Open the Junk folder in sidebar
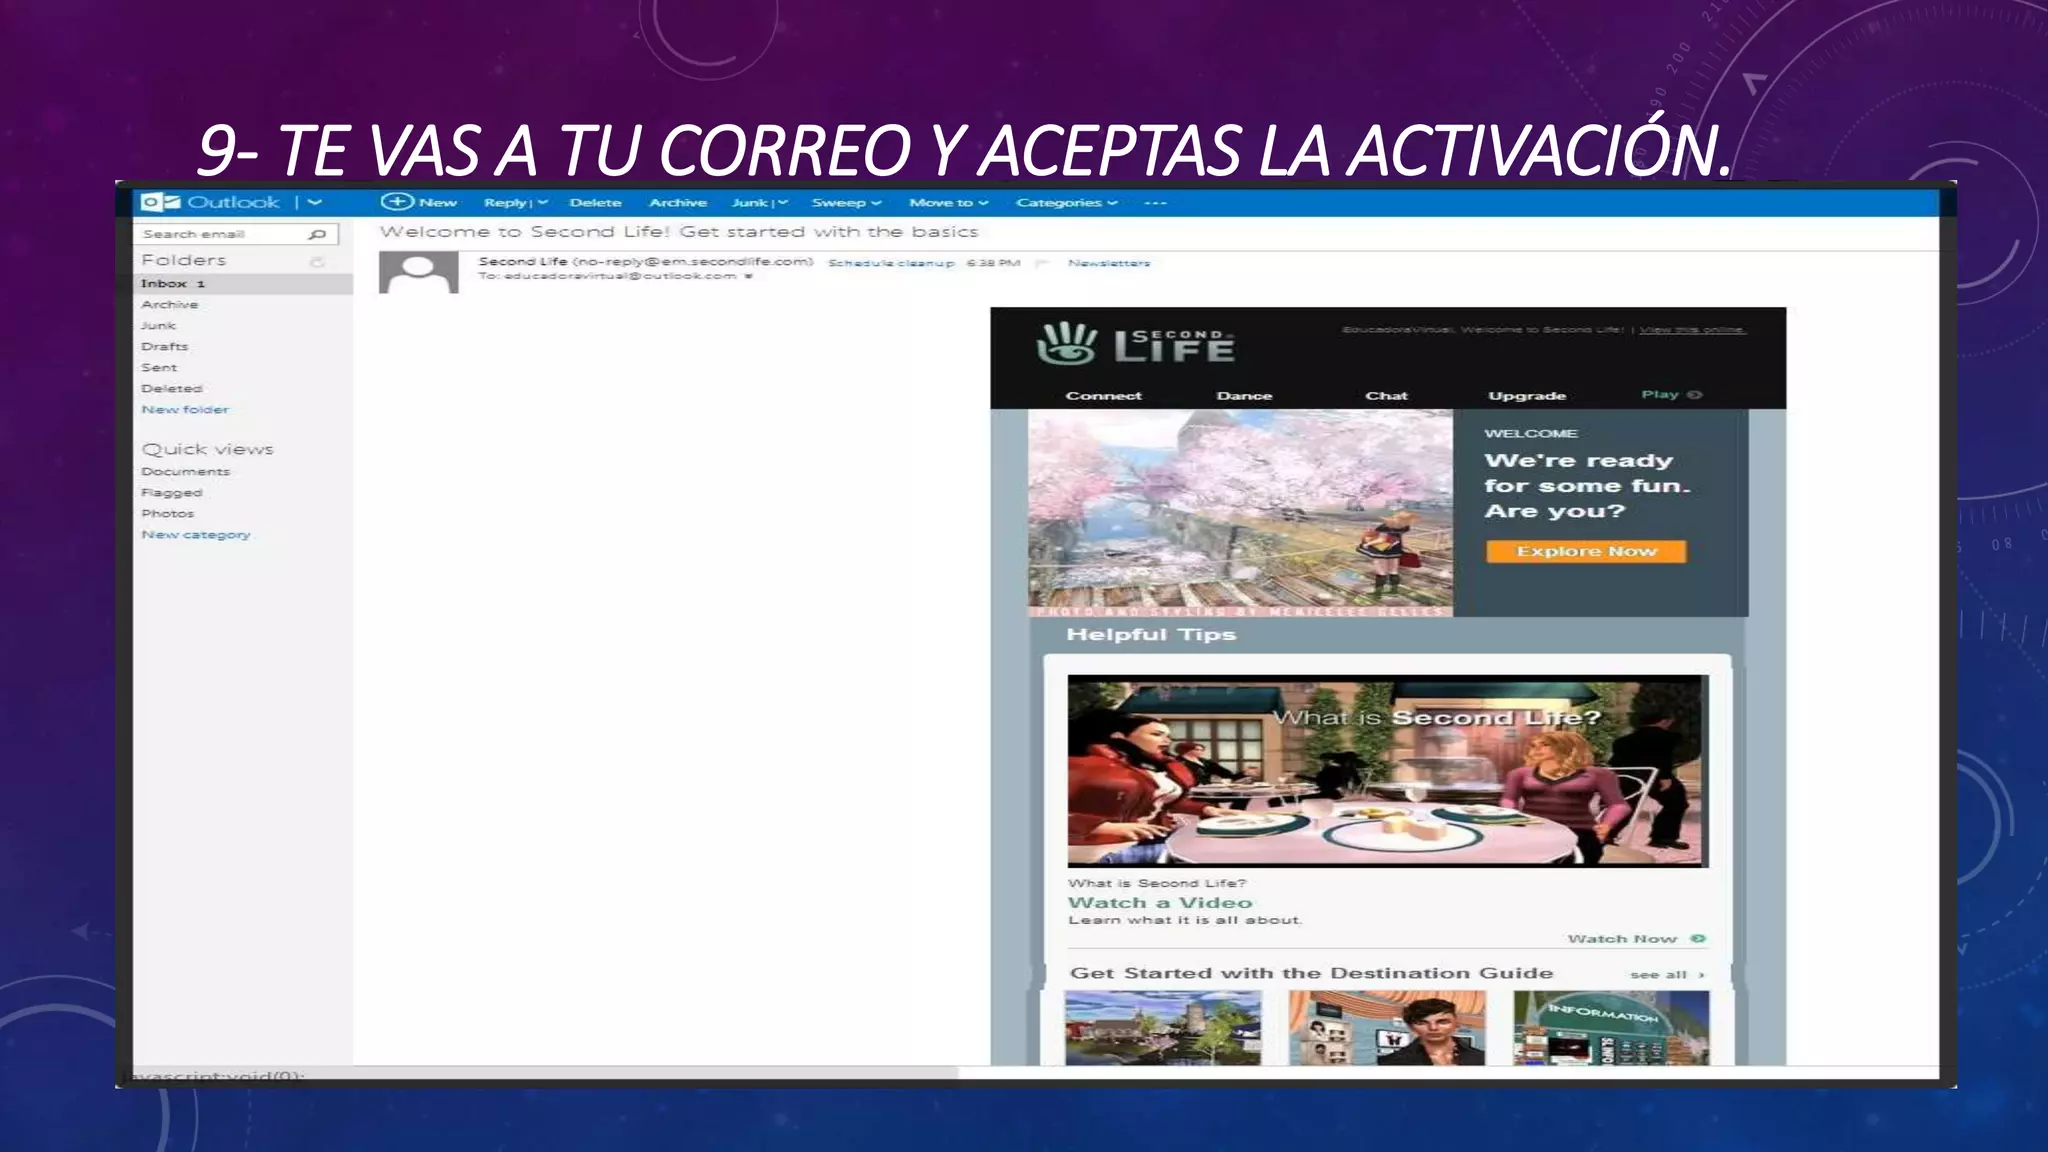This screenshot has width=2048, height=1152. 159,326
